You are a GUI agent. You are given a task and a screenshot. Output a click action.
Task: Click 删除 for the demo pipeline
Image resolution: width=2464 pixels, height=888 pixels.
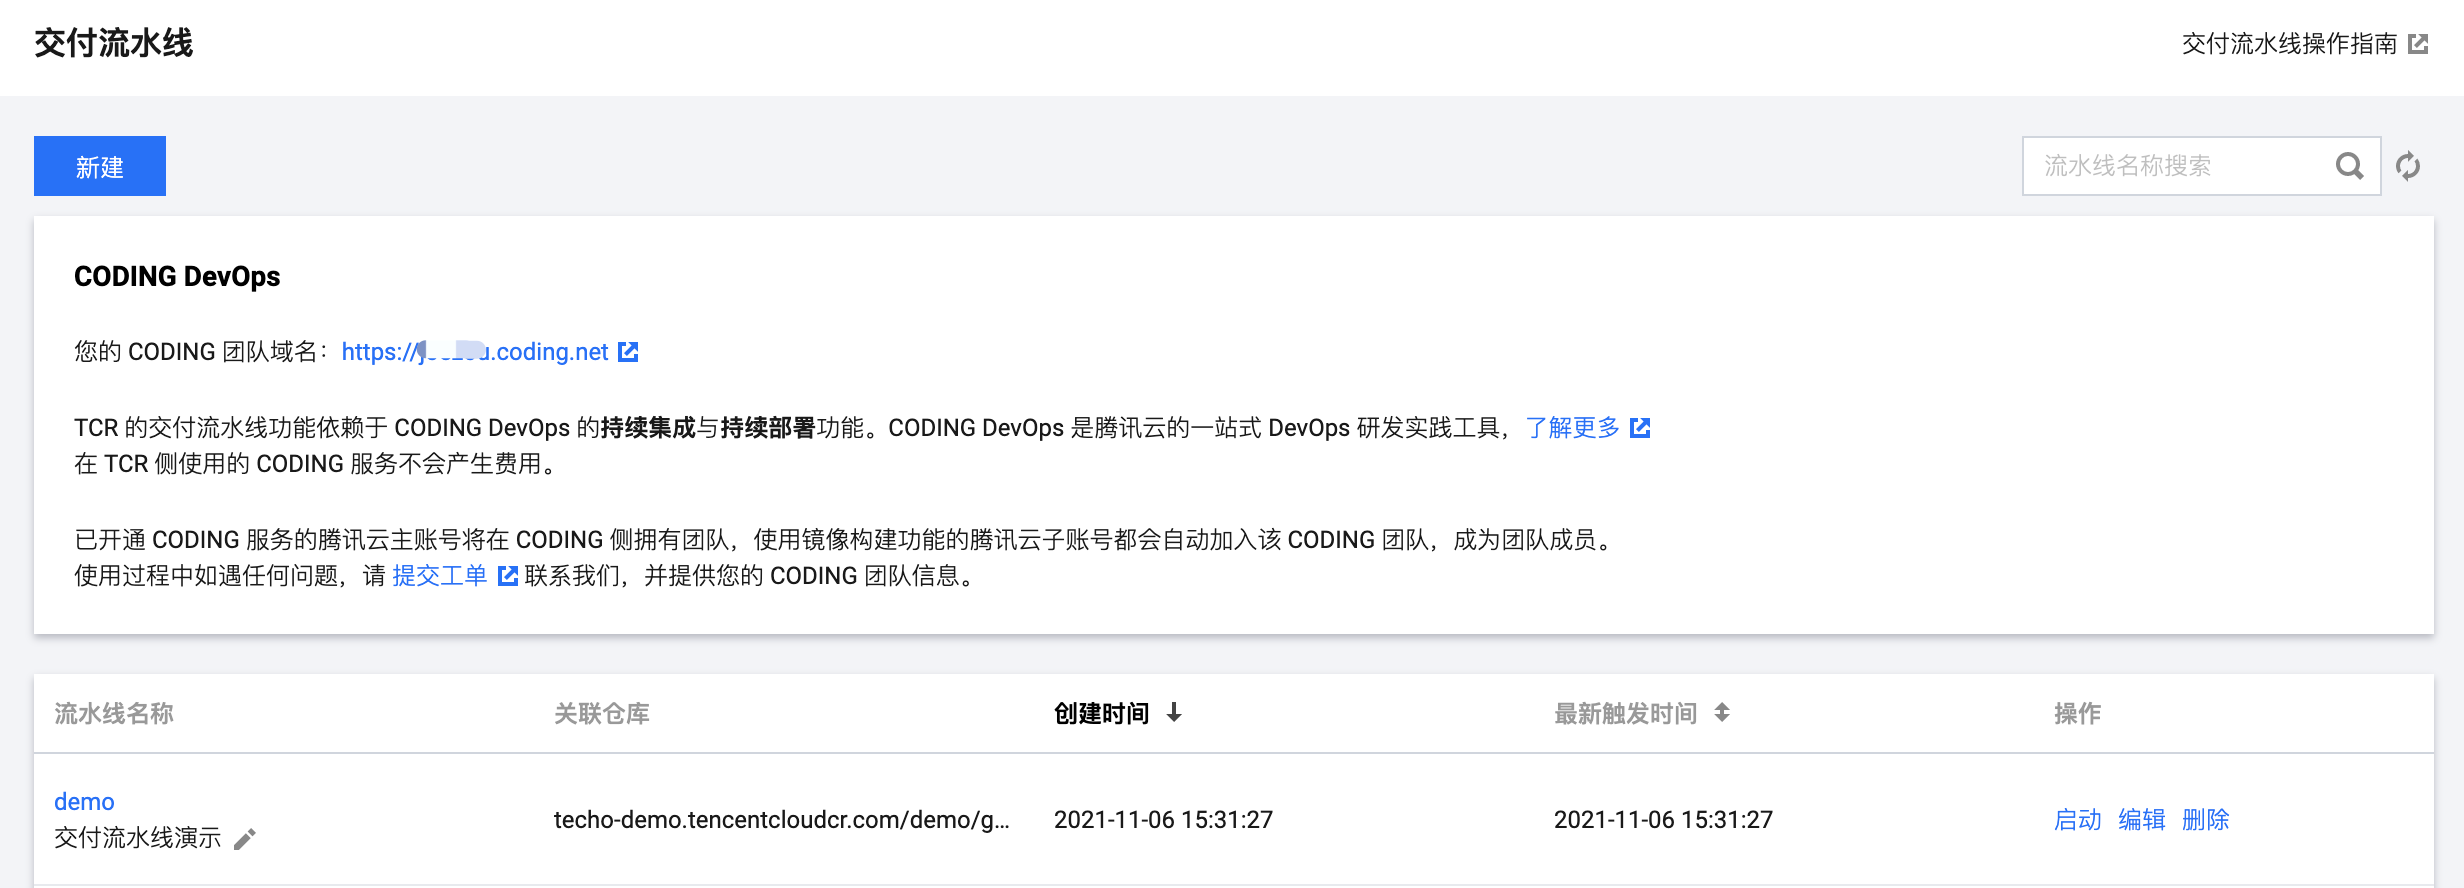2206,820
